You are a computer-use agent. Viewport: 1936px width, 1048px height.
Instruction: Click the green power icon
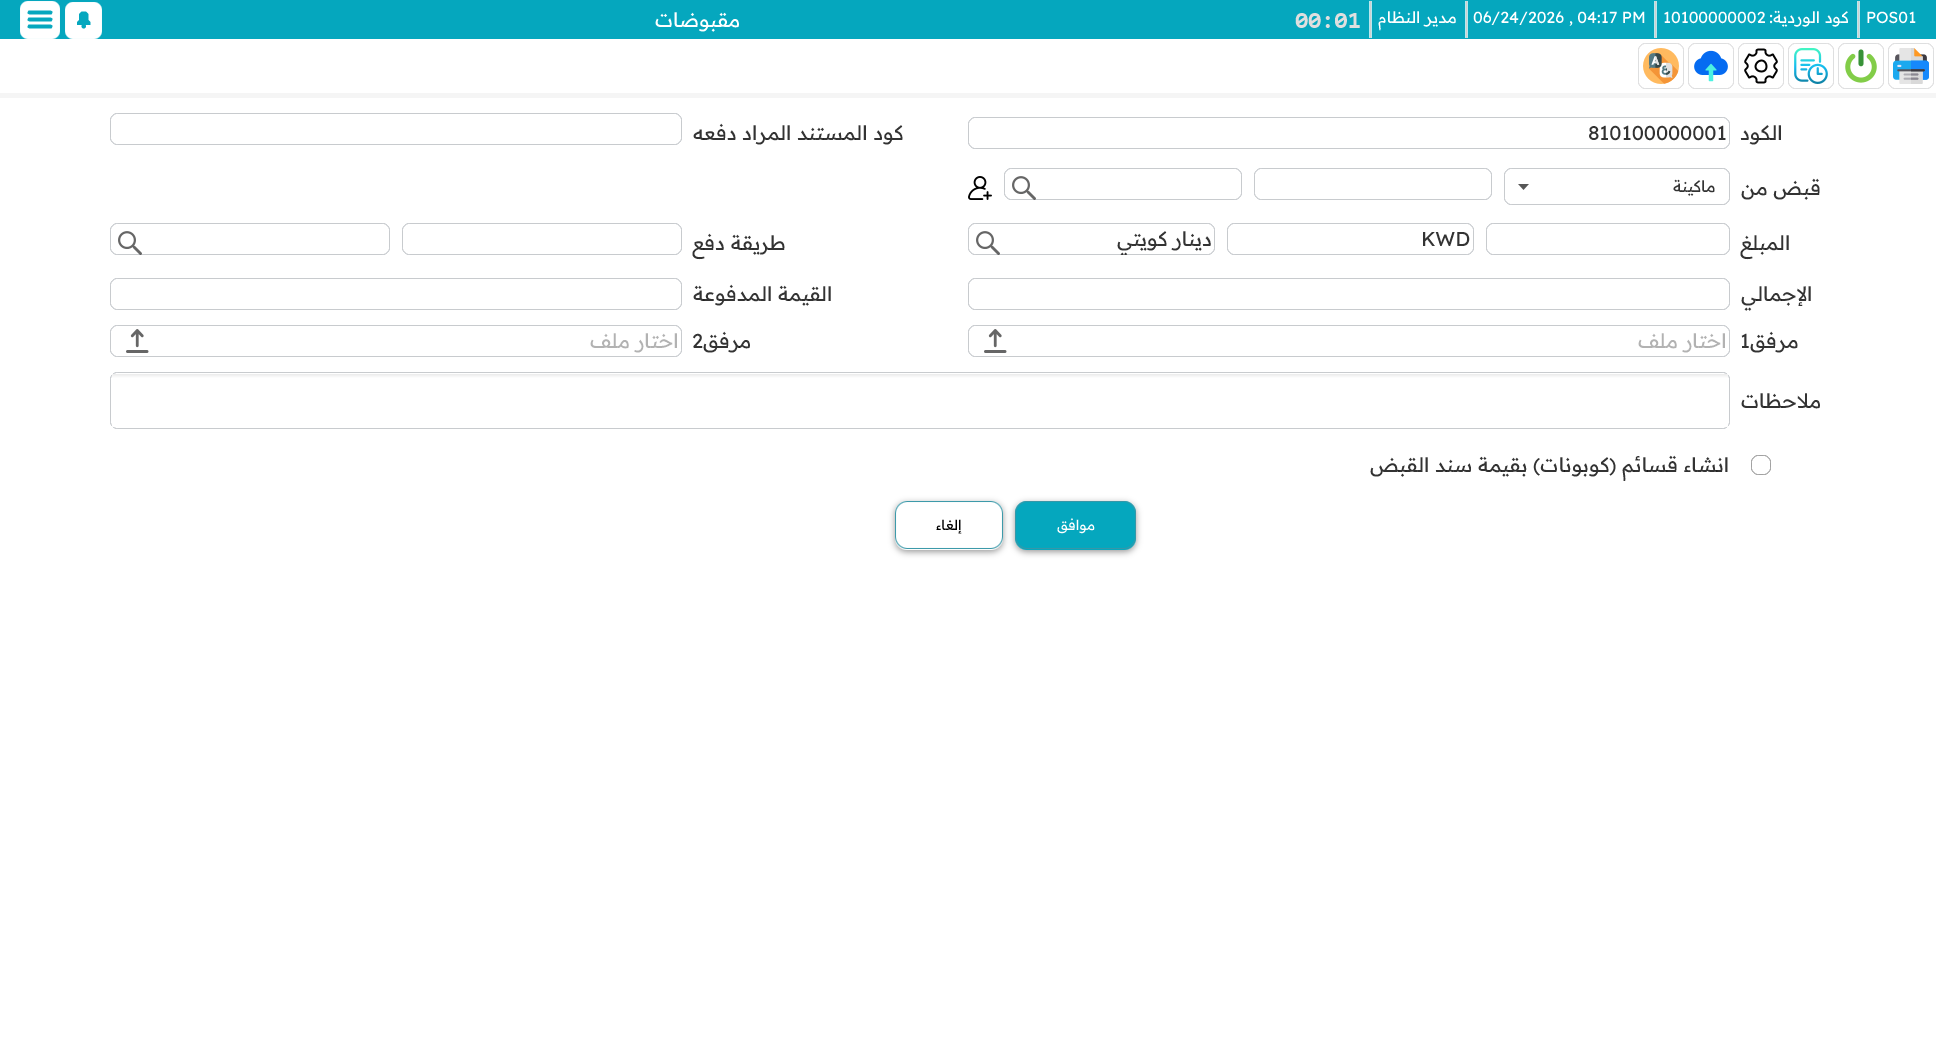coord(1860,67)
